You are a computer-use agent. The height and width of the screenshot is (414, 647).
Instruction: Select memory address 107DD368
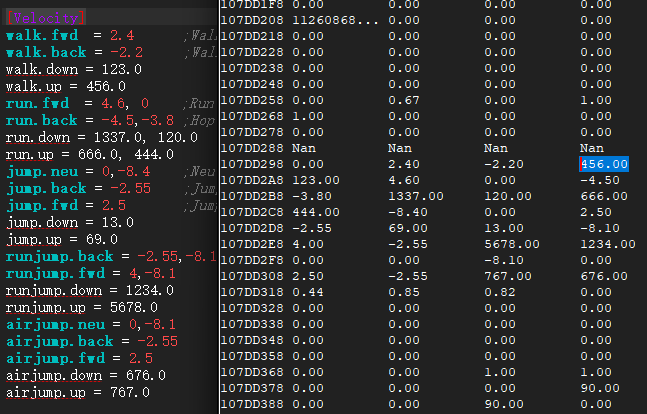[252, 372]
